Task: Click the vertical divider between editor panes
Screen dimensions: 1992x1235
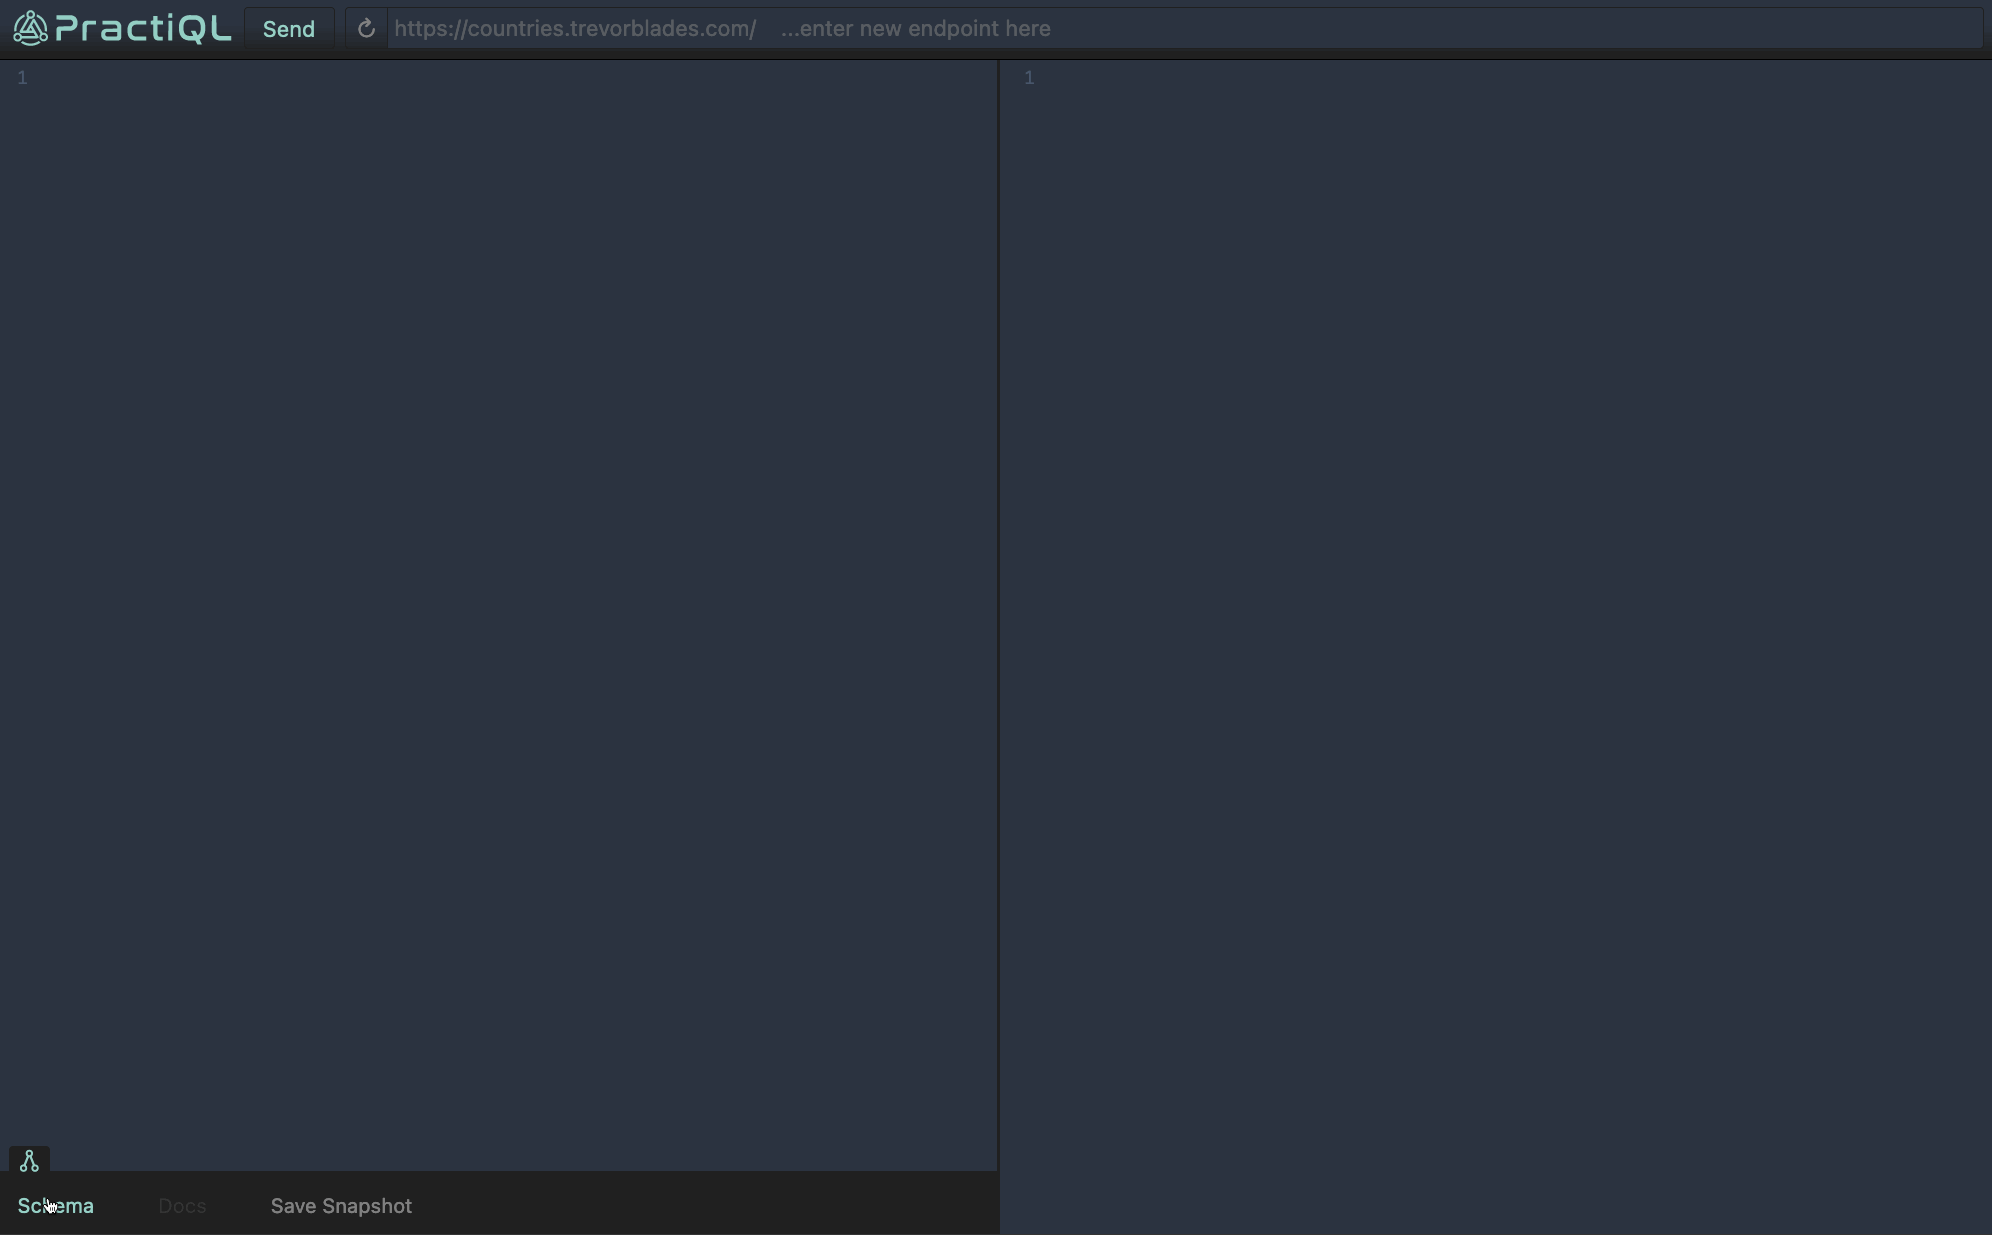Action: 998,600
